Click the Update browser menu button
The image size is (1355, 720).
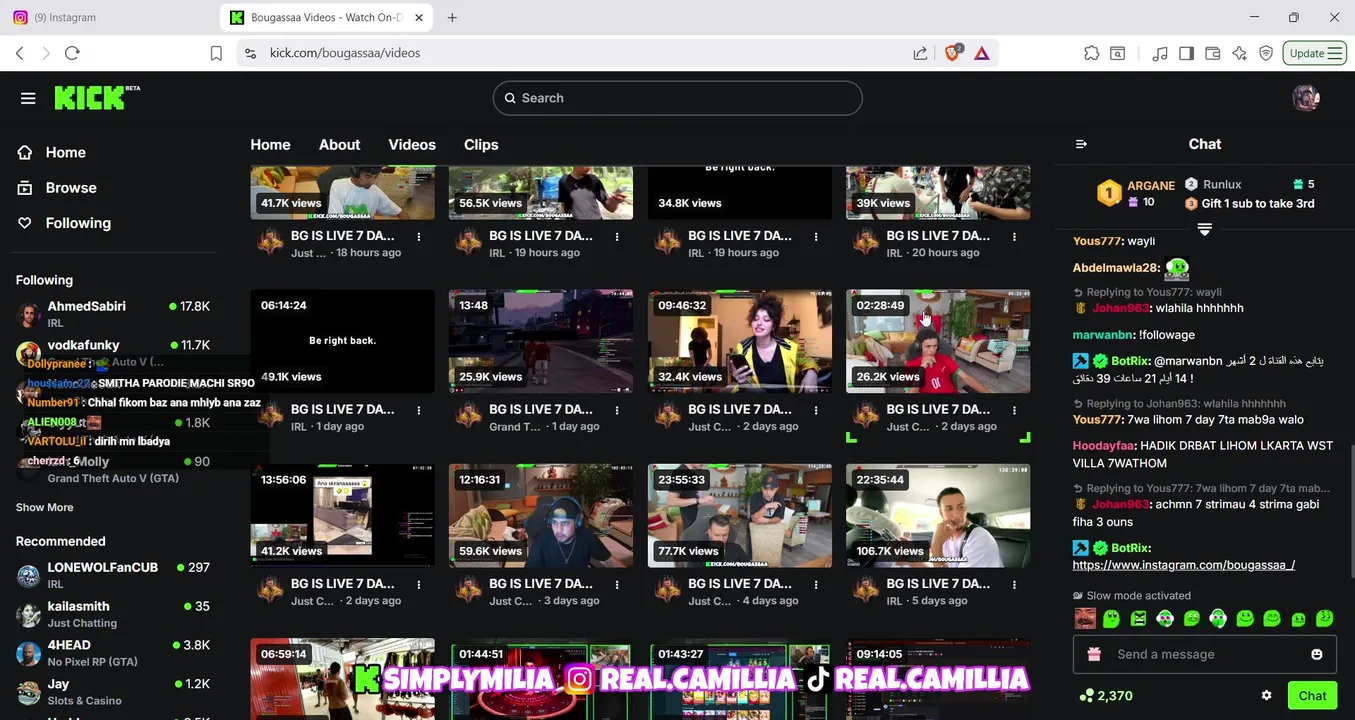[1315, 53]
